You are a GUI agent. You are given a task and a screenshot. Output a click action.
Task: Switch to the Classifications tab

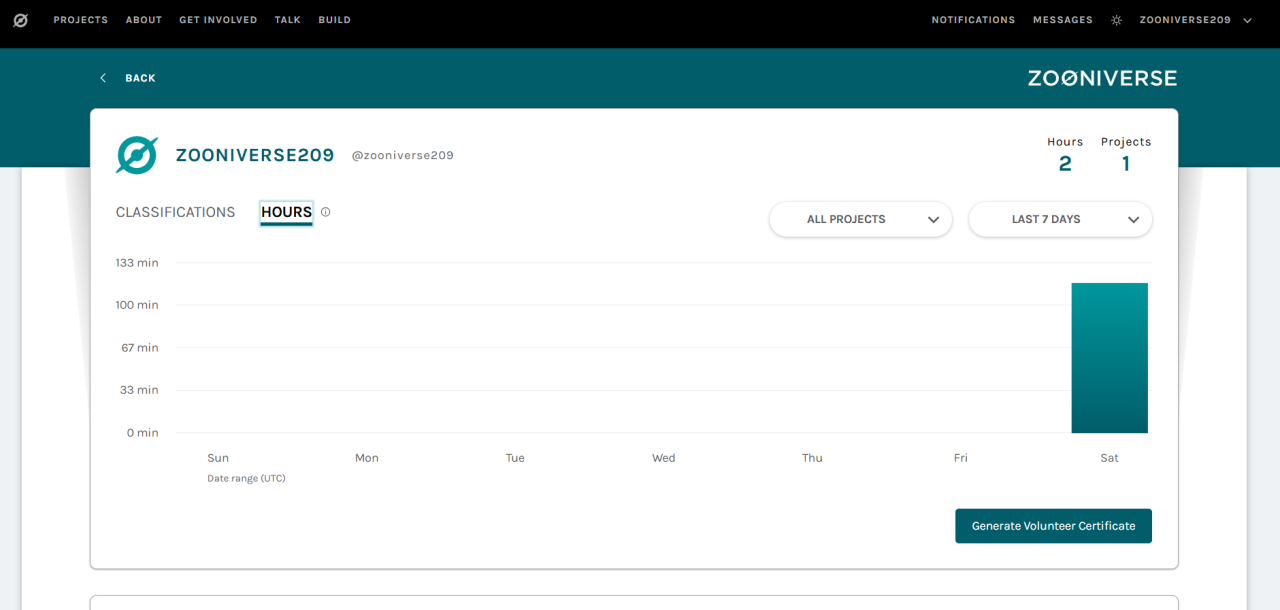click(x=175, y=212)
